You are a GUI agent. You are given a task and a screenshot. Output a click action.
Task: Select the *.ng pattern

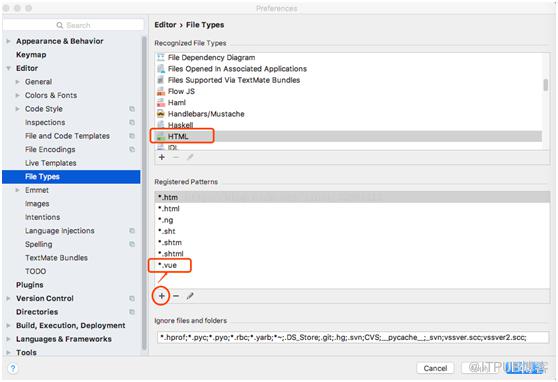click(352, 220)
